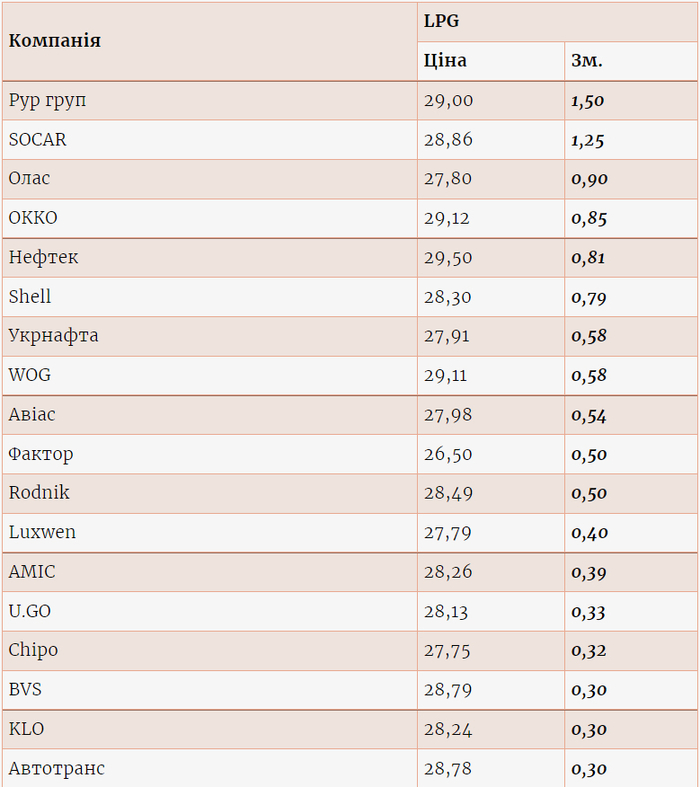Viewport: 700px width, 787px height.
Task: Click the Автотранс price 28,78
Action: [448, 769]
